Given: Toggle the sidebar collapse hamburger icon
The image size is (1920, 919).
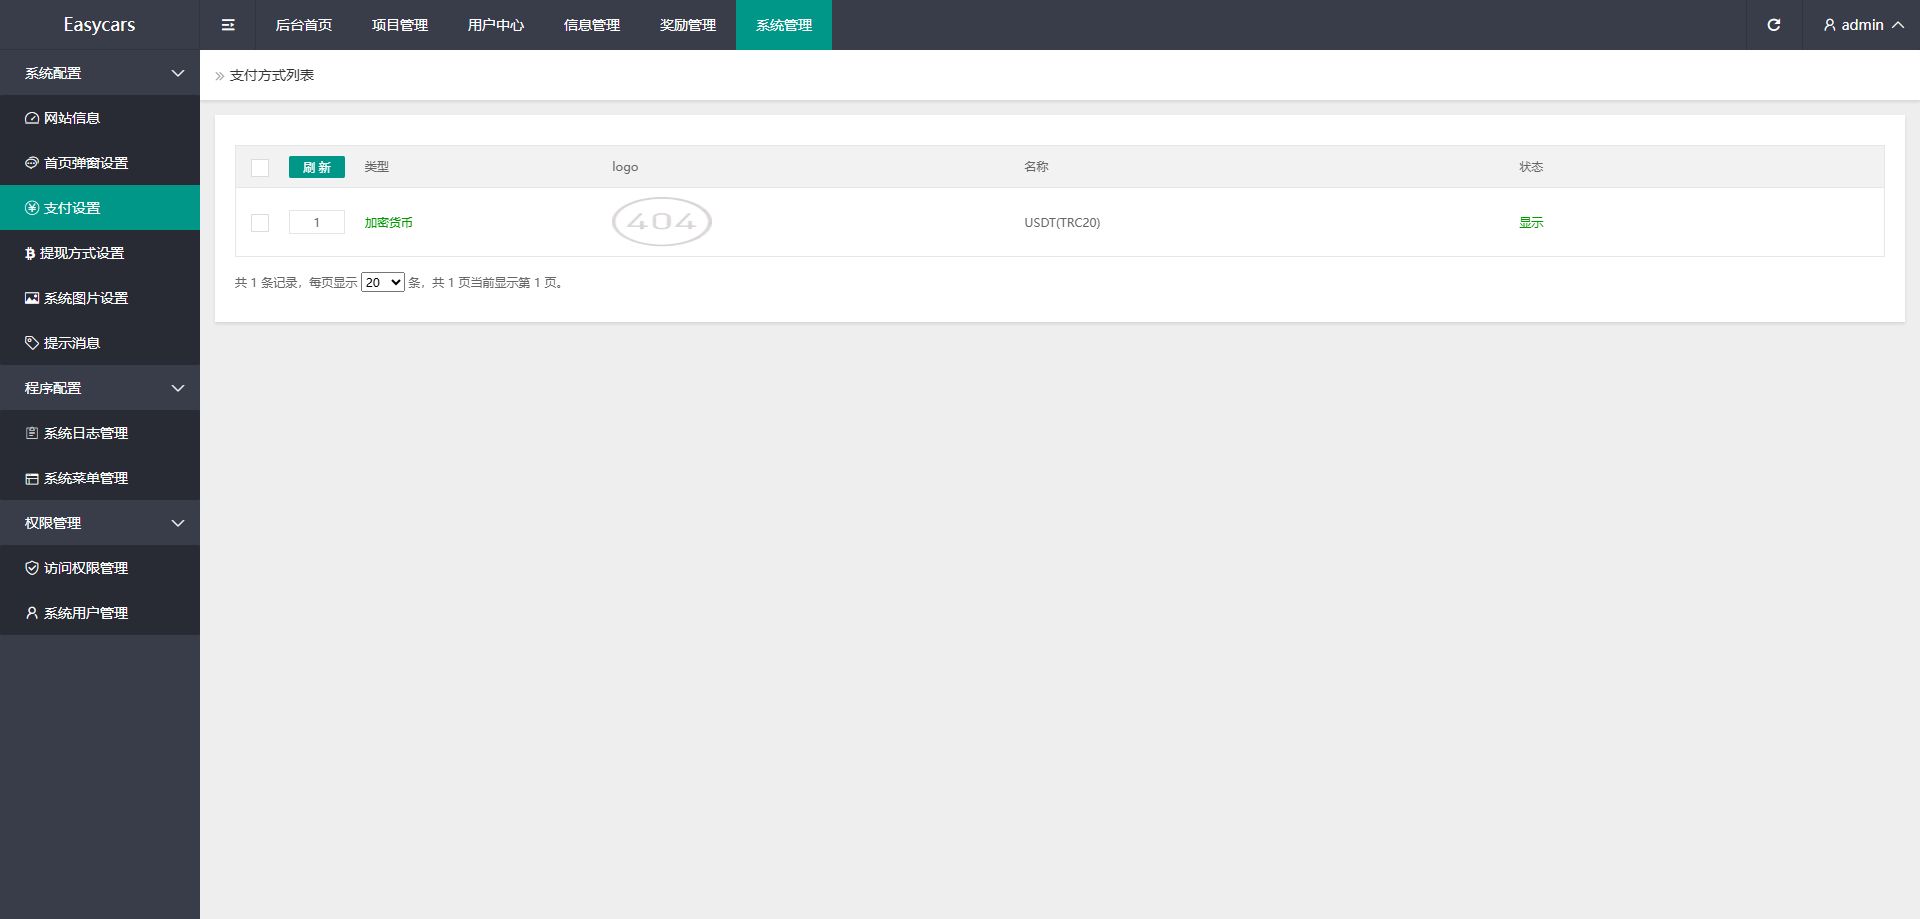Looking at the screenshot, I should [x=228, y=25].
